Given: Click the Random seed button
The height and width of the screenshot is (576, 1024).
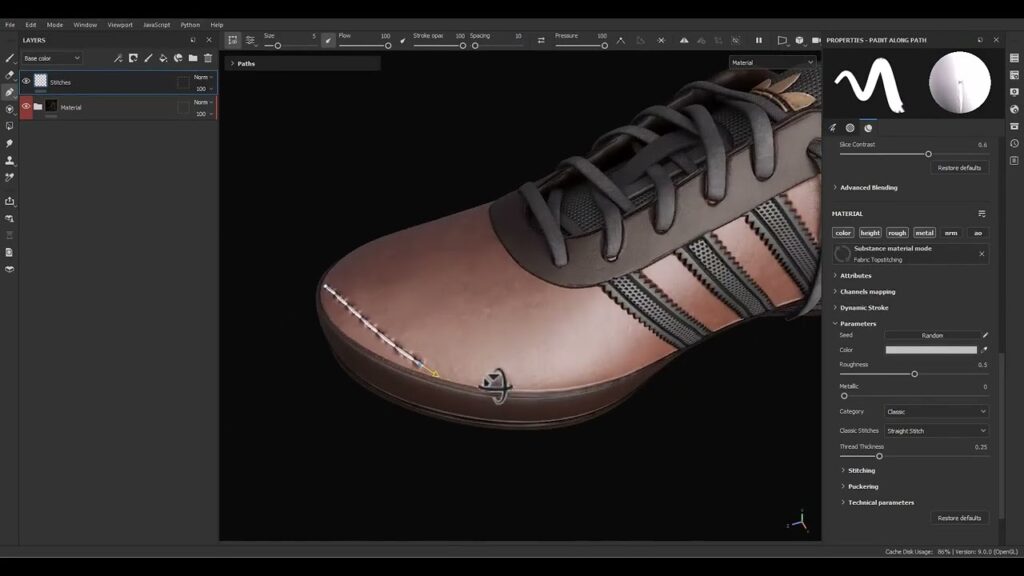Looking at the screenshot, I should pyautogui.click(x=932, y=336).
